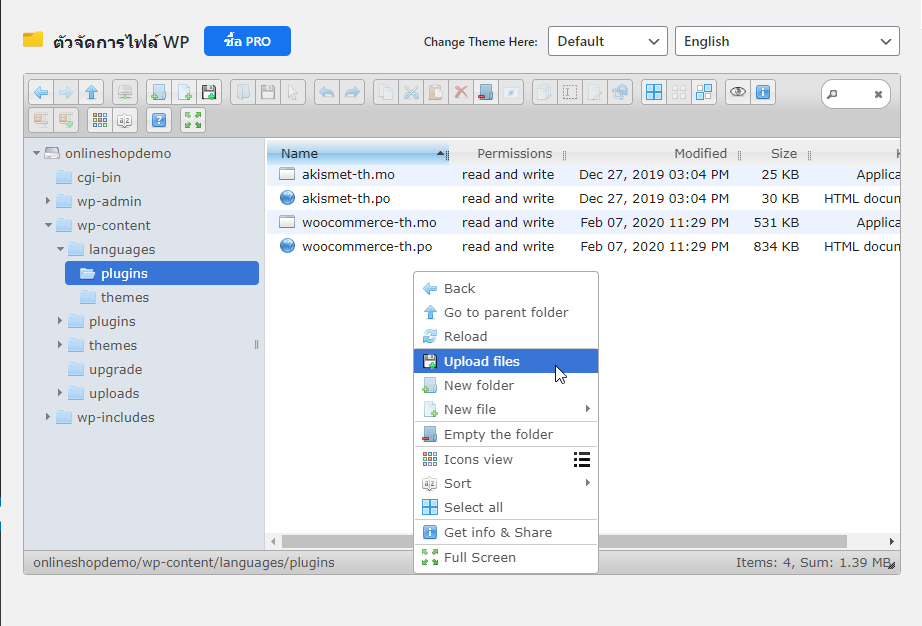Clear search with the X button
922x626 pixels.
tap(878, 94)
